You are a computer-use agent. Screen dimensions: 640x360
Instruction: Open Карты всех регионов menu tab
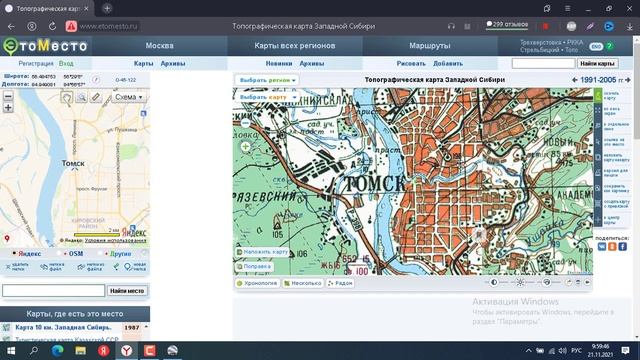[x=295, y=46]
